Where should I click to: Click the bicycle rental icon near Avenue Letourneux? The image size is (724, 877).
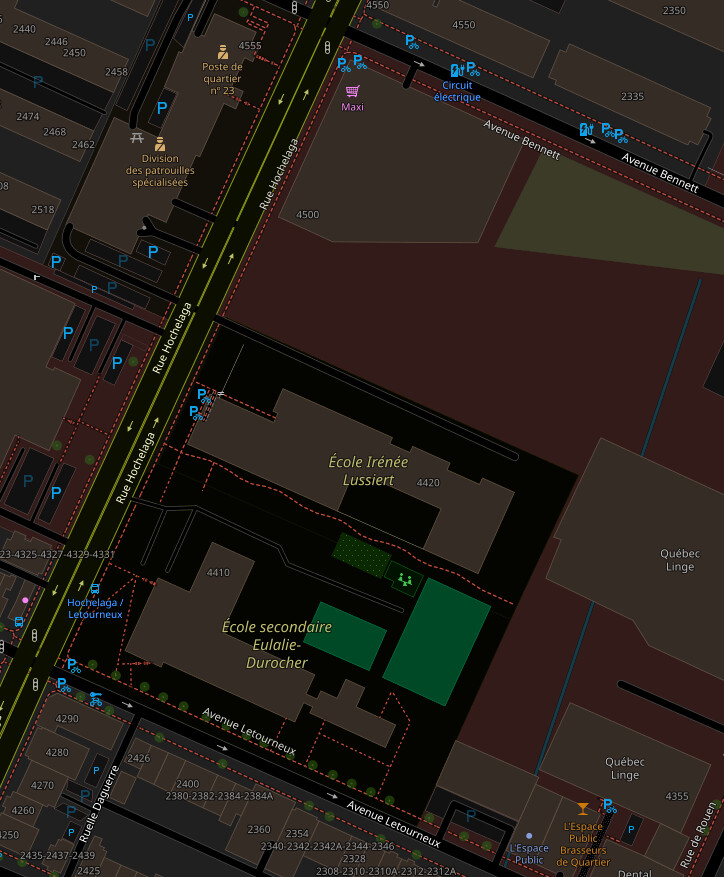[x=95, y=699]
